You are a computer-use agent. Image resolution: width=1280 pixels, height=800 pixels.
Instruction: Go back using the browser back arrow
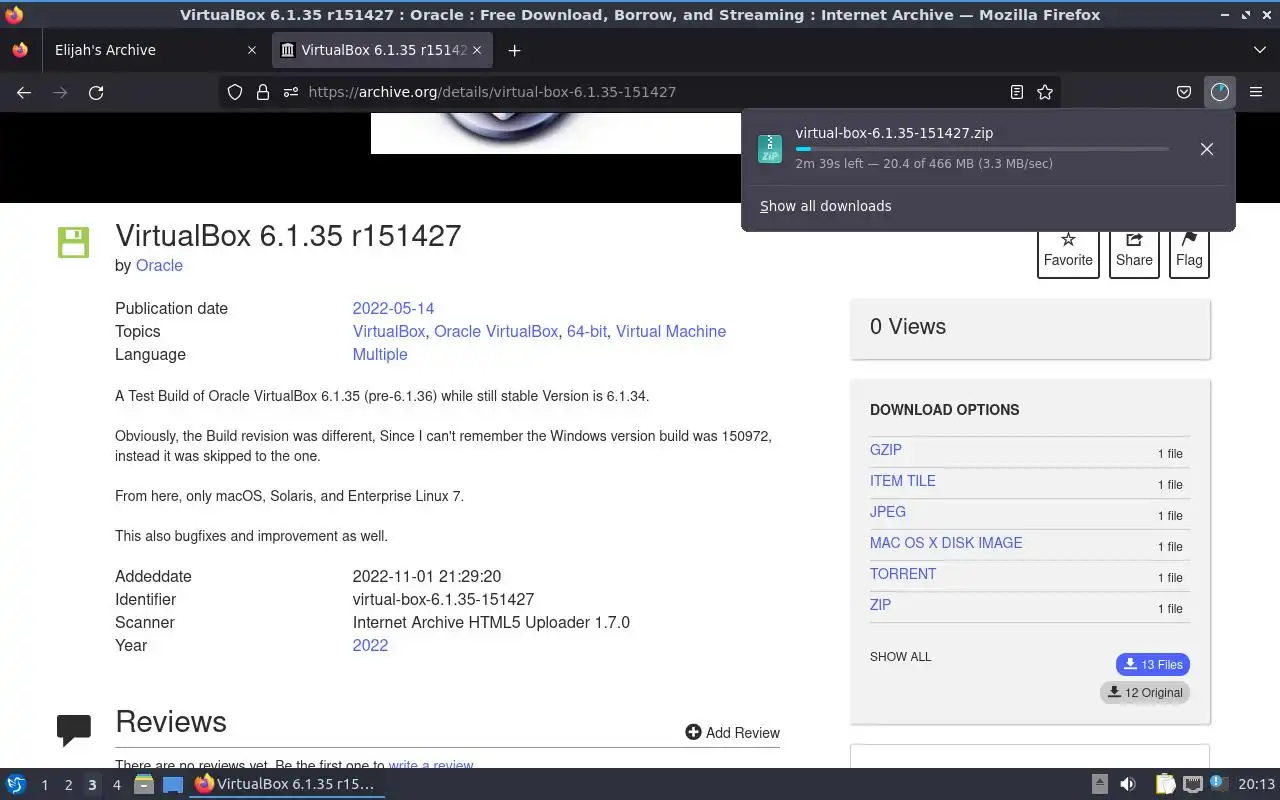[x=24, y=92]
